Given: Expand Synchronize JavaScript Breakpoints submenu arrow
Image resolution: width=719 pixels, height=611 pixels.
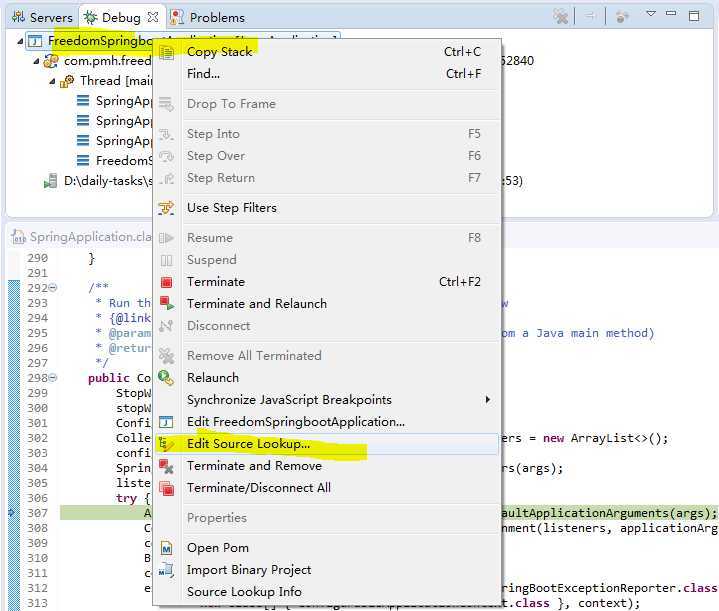Looking at the screenshot, I should [487, 400].
